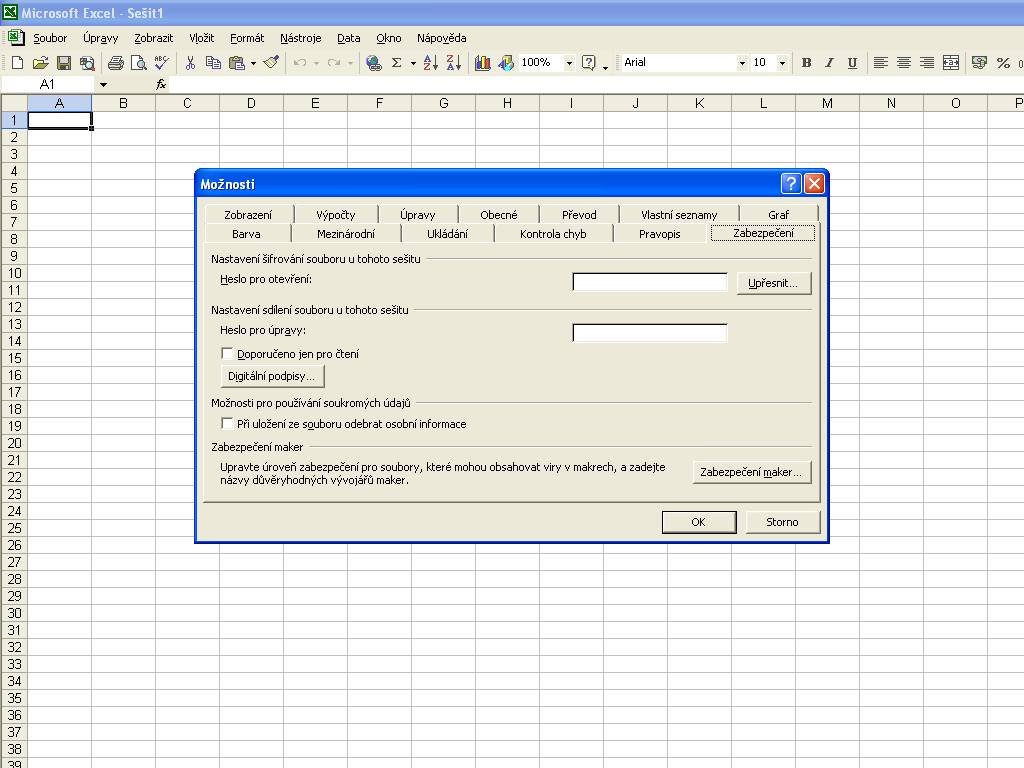Click the 'Heslo pro otevření' password field
This screenshot has width=1024, height=768.
(x=649, y=282)
